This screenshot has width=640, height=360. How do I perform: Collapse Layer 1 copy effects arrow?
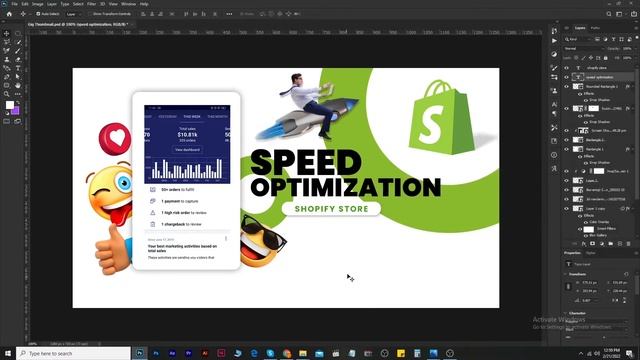click(x=633, y=209)
